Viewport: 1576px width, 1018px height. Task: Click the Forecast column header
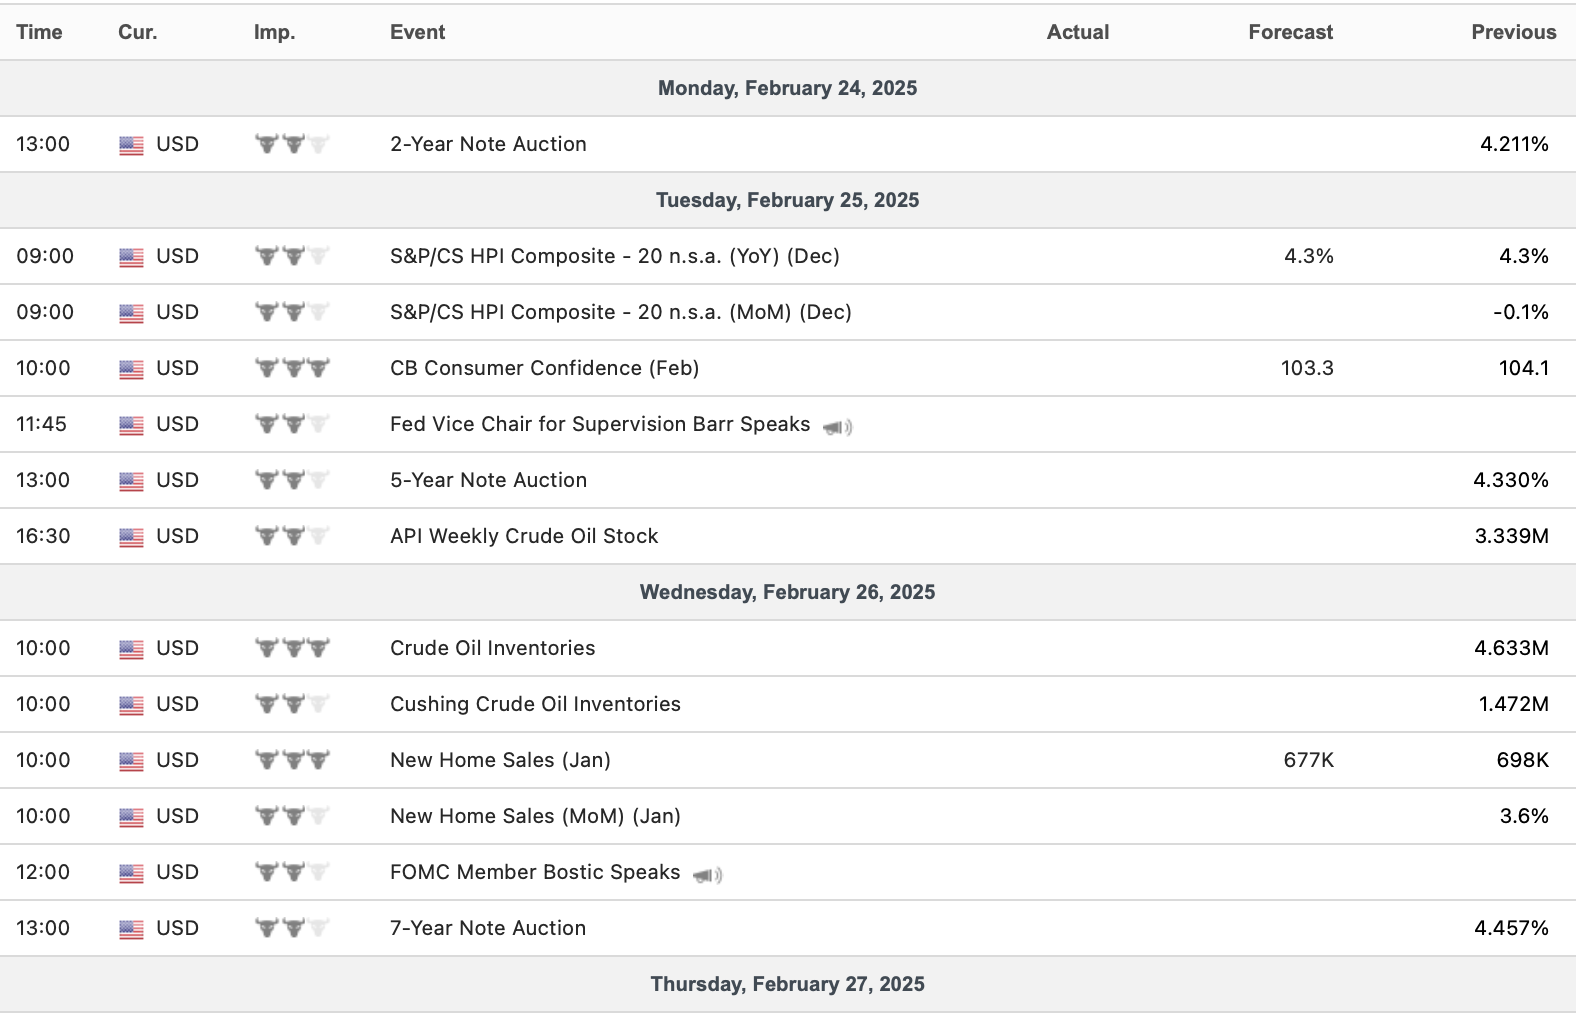click(1290, 32)
